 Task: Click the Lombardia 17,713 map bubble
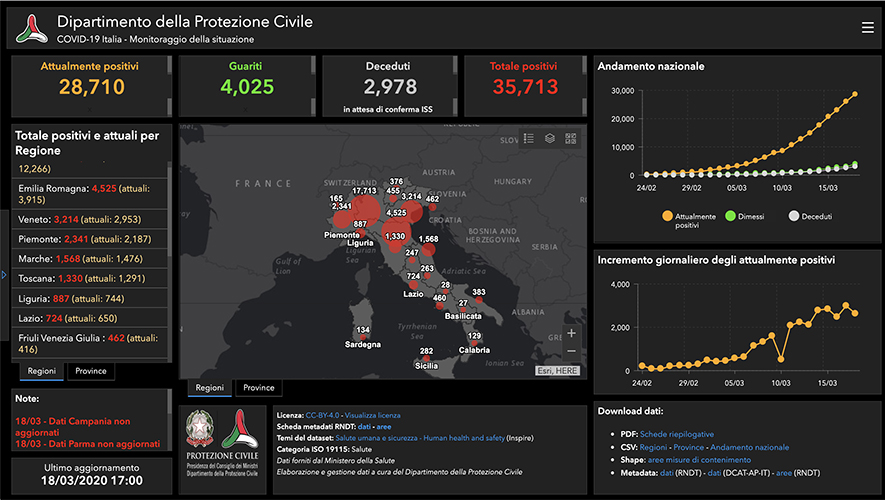pos(366,209)
